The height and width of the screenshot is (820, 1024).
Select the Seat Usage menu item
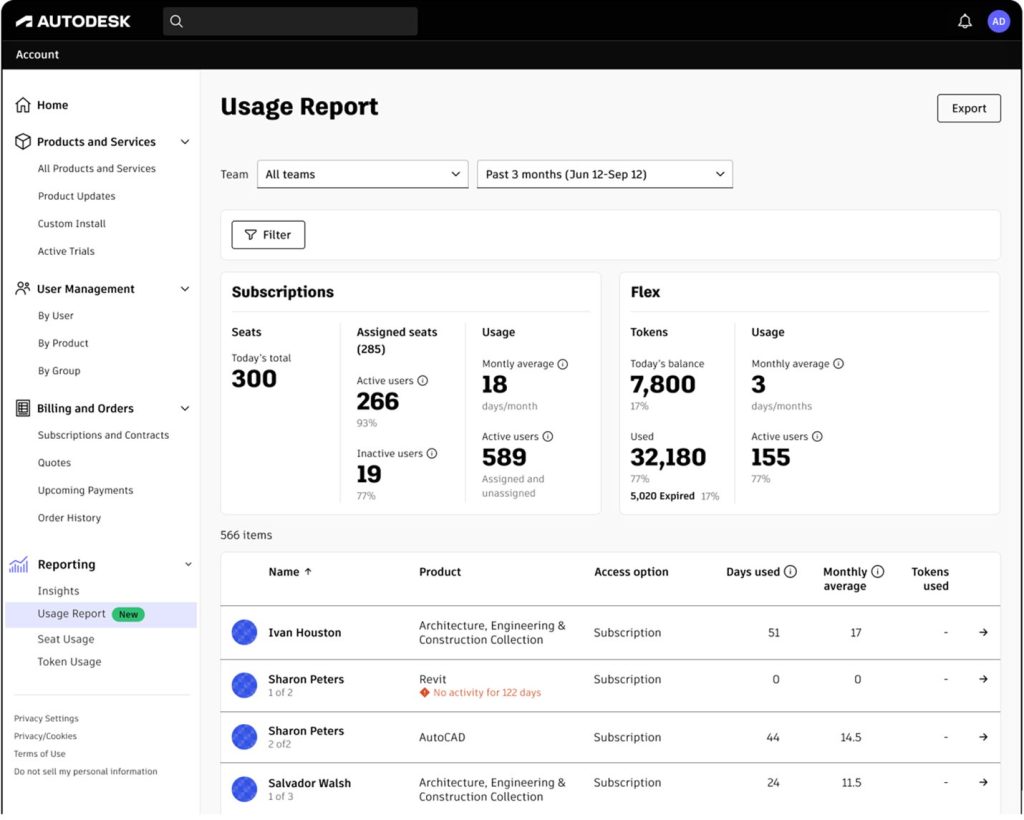pos(66,639)
